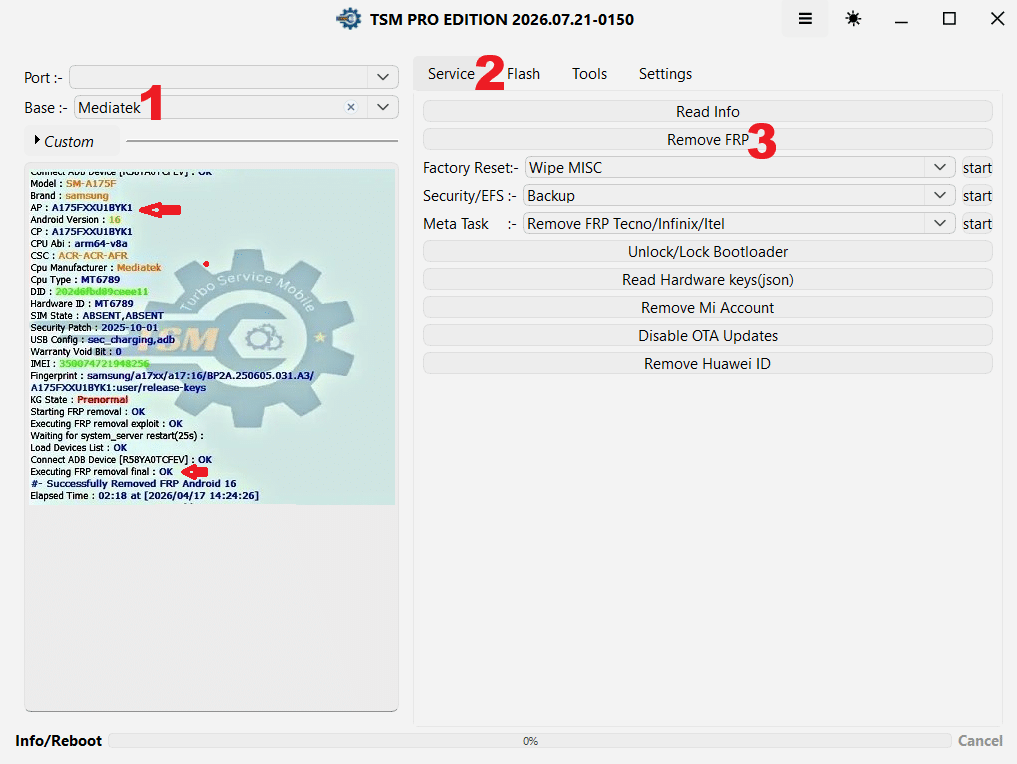Click the Cancel button
Viewport: 1017px width, 764px height.
pyautogui.click(x=980, y=741)
